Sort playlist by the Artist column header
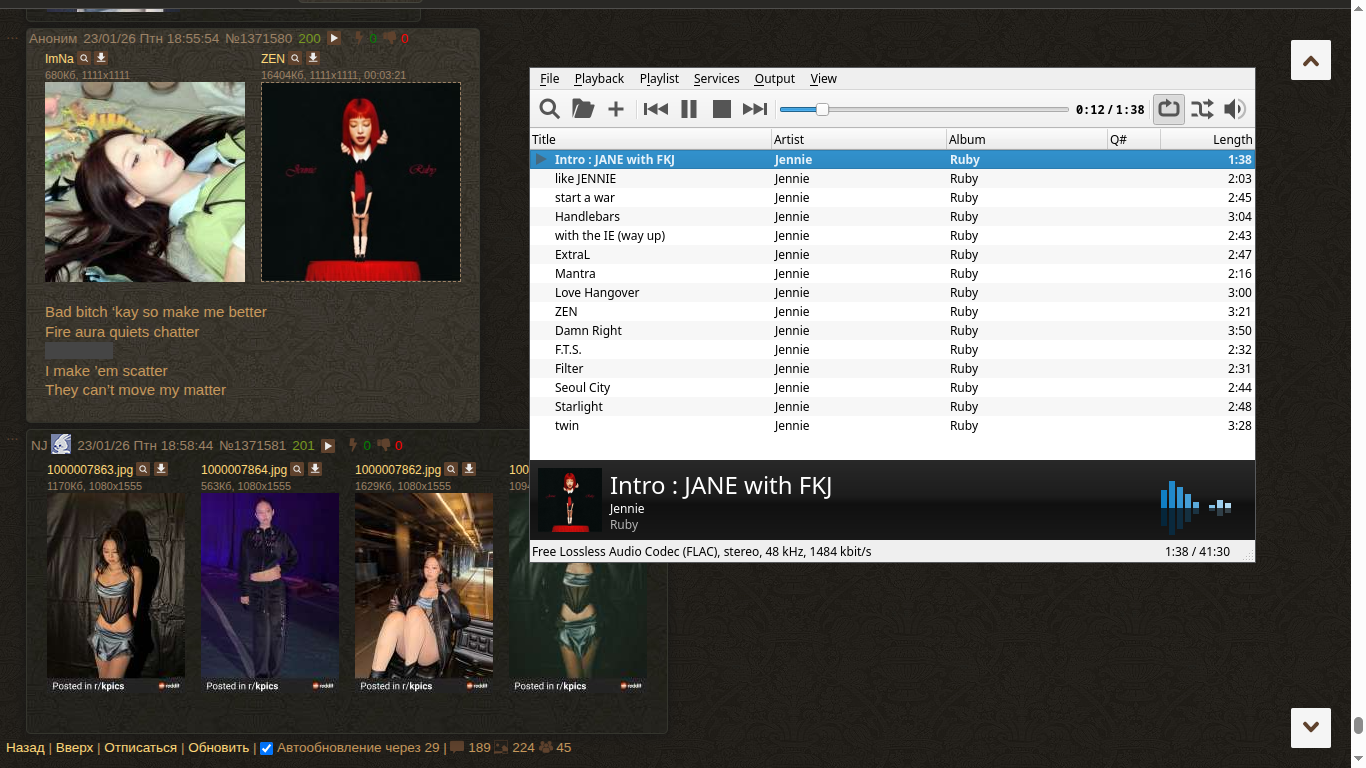The height and width of the screenshot is (768, 1366). (x=859, y=140)
